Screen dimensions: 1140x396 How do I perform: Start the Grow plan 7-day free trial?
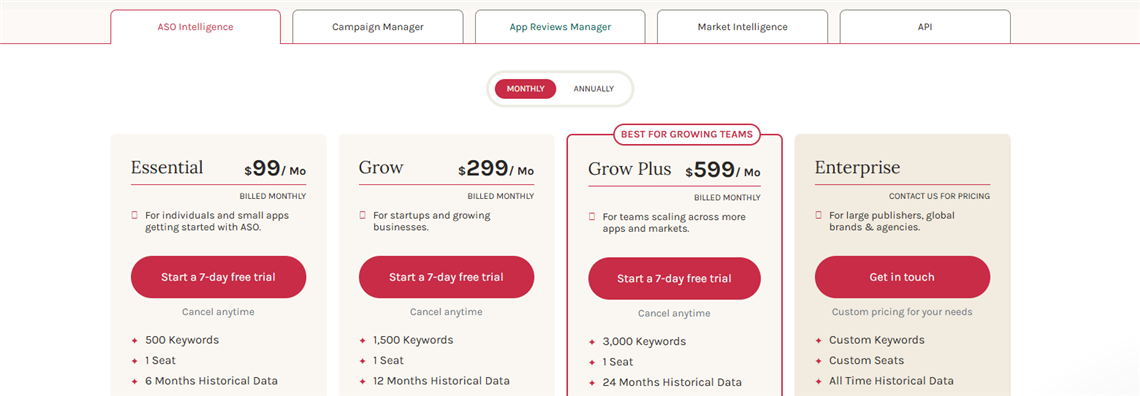(446, 277)
